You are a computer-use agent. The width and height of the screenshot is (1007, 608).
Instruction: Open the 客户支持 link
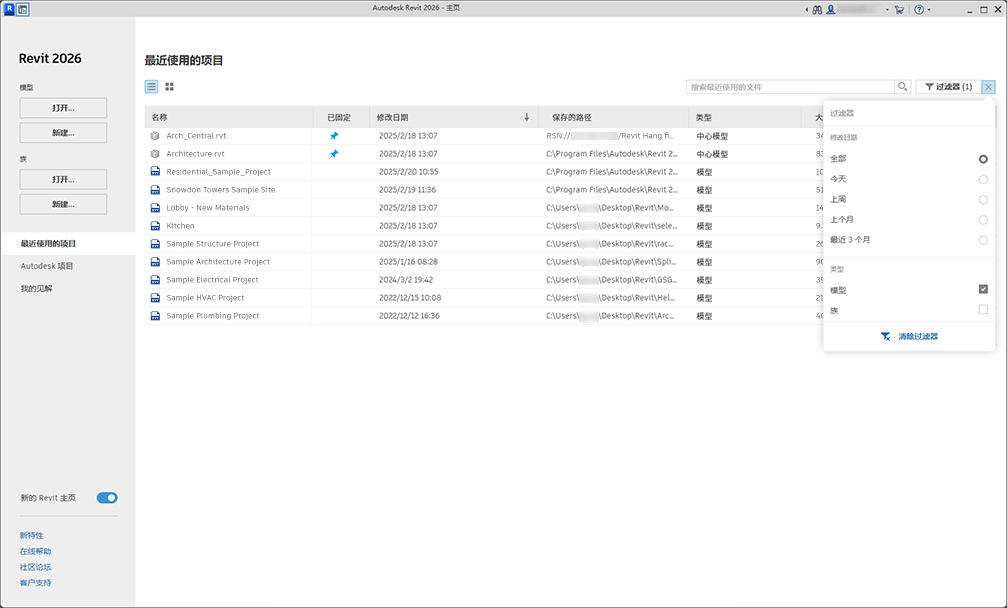pos(35,583)
